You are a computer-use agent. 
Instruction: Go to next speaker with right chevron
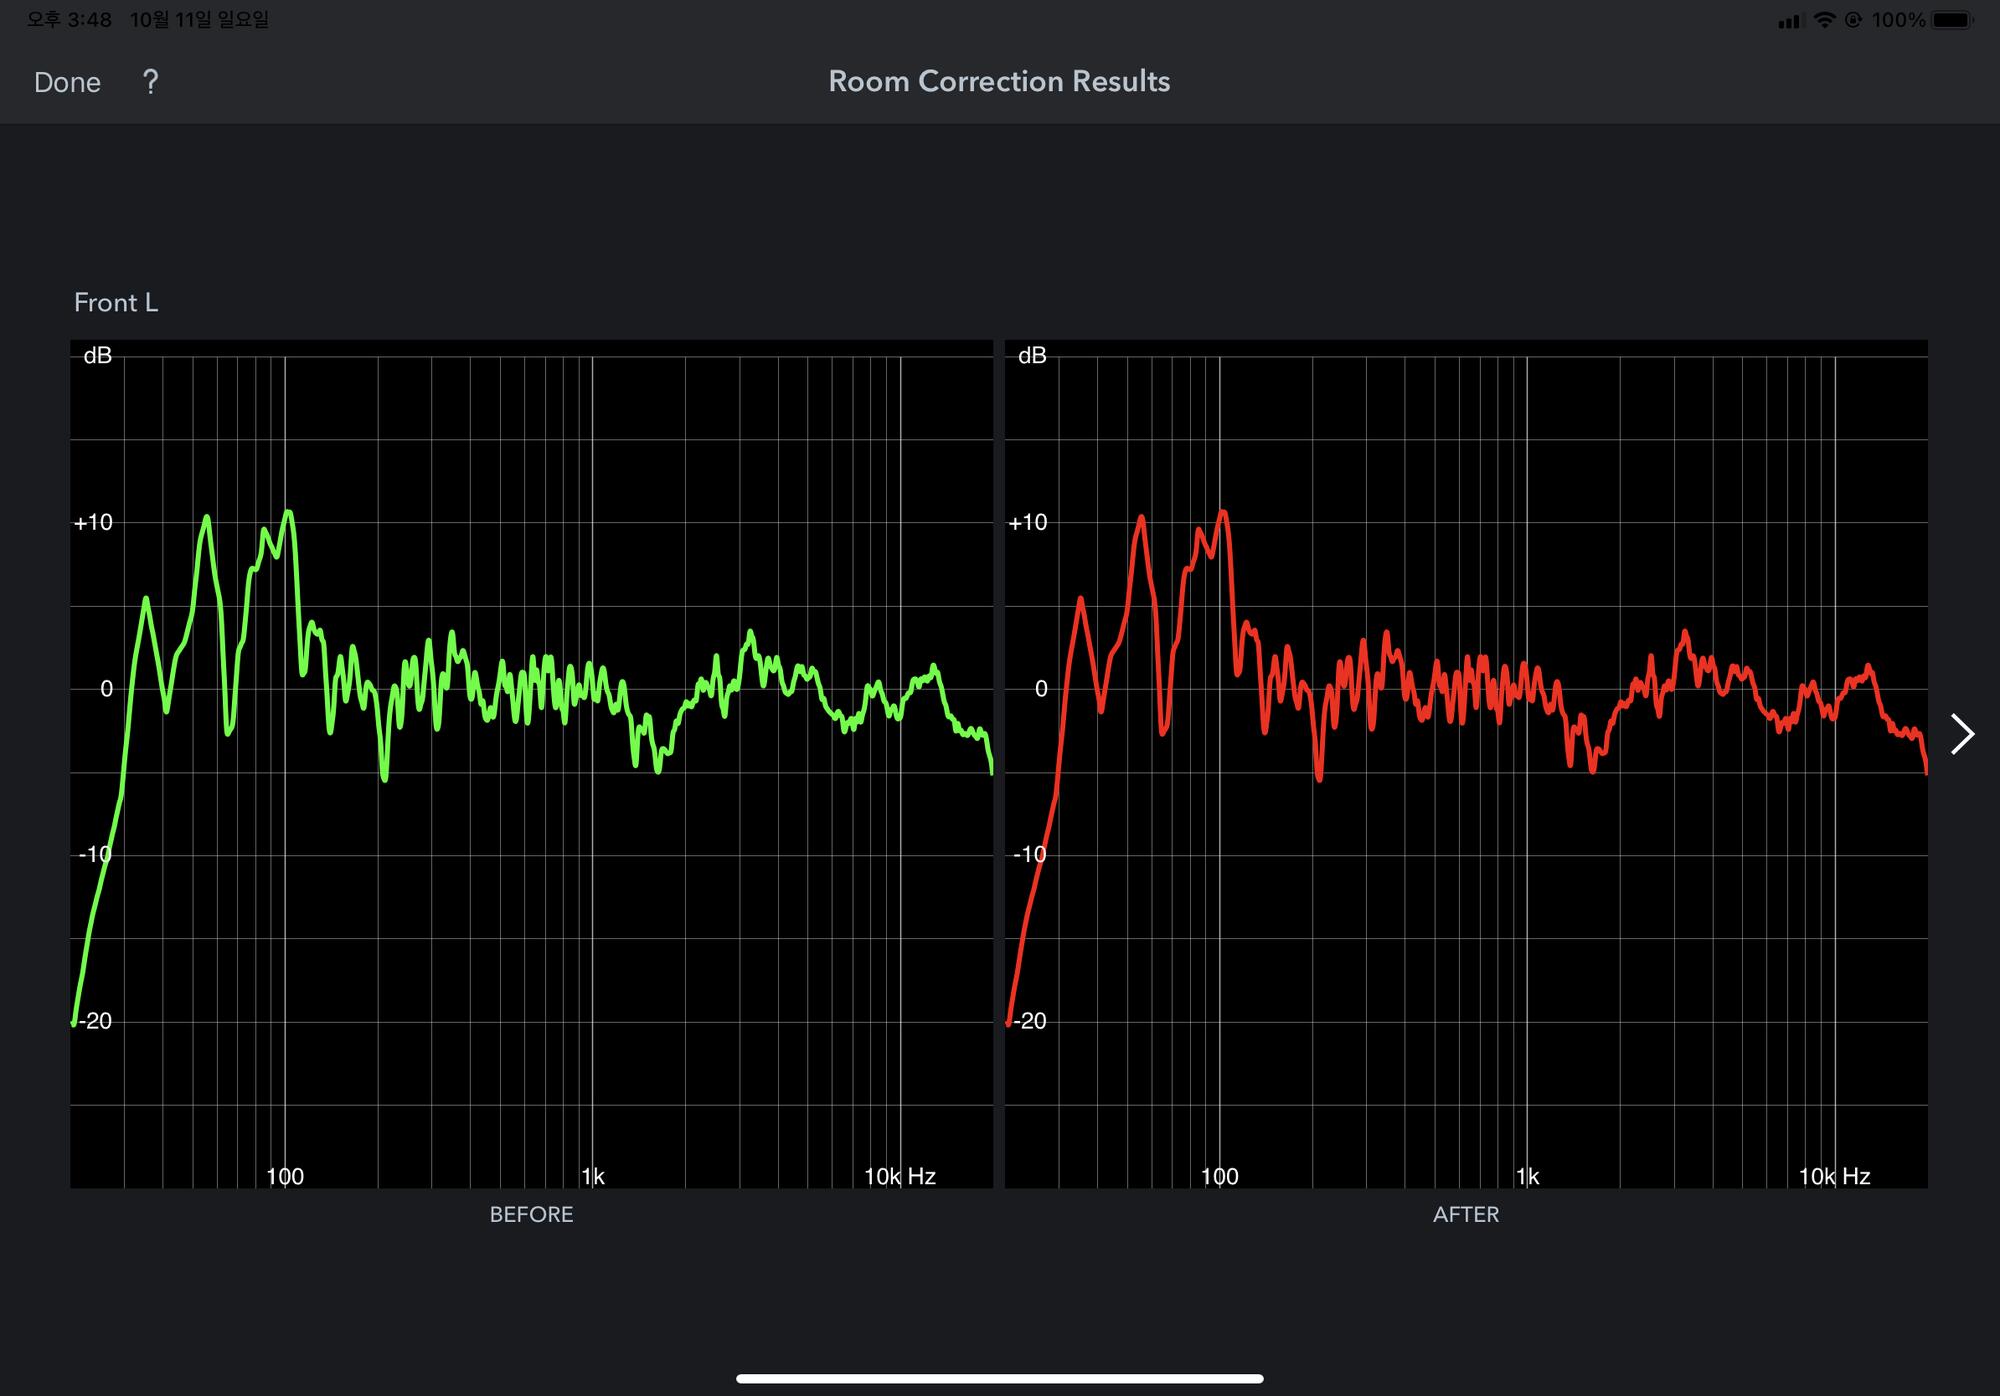pos(1962,734)
